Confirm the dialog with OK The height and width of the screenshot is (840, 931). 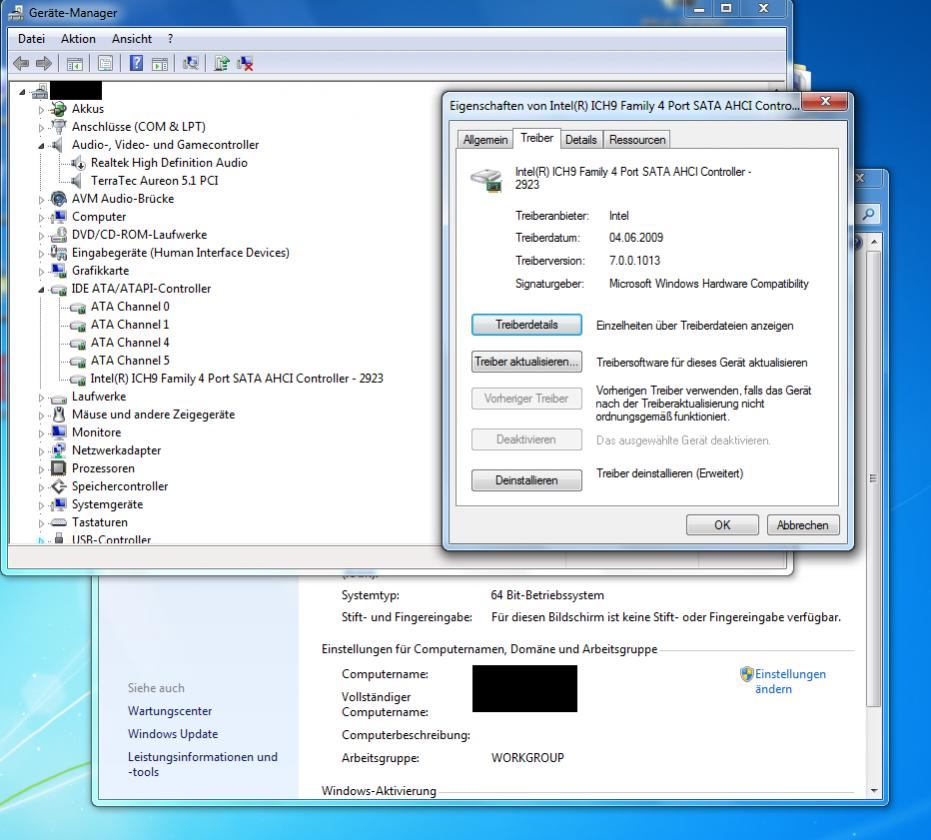point(722,525)
